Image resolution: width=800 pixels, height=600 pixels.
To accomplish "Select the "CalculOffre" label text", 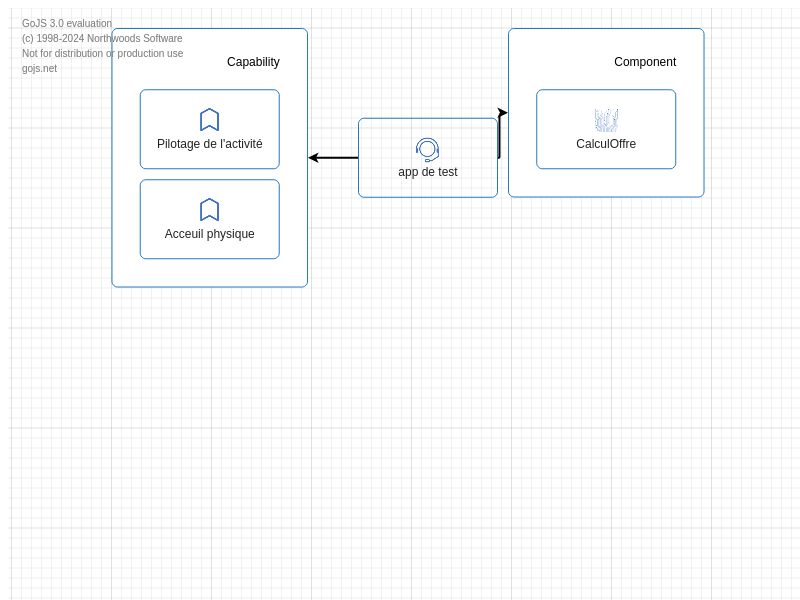I will click(x=606, y=144).
